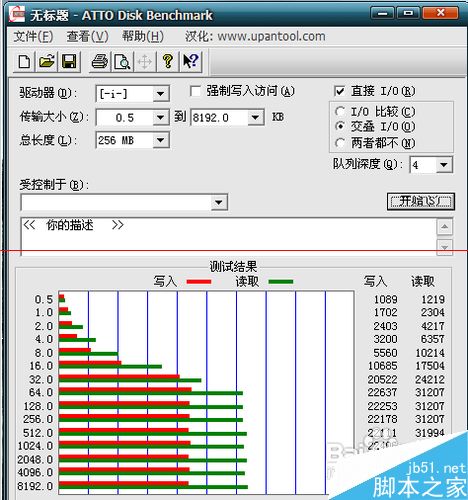Minimize the ATTO Disk Benchmark window
Screen dimensions: 468x500
pyautogui.click(x=383, y=13)
